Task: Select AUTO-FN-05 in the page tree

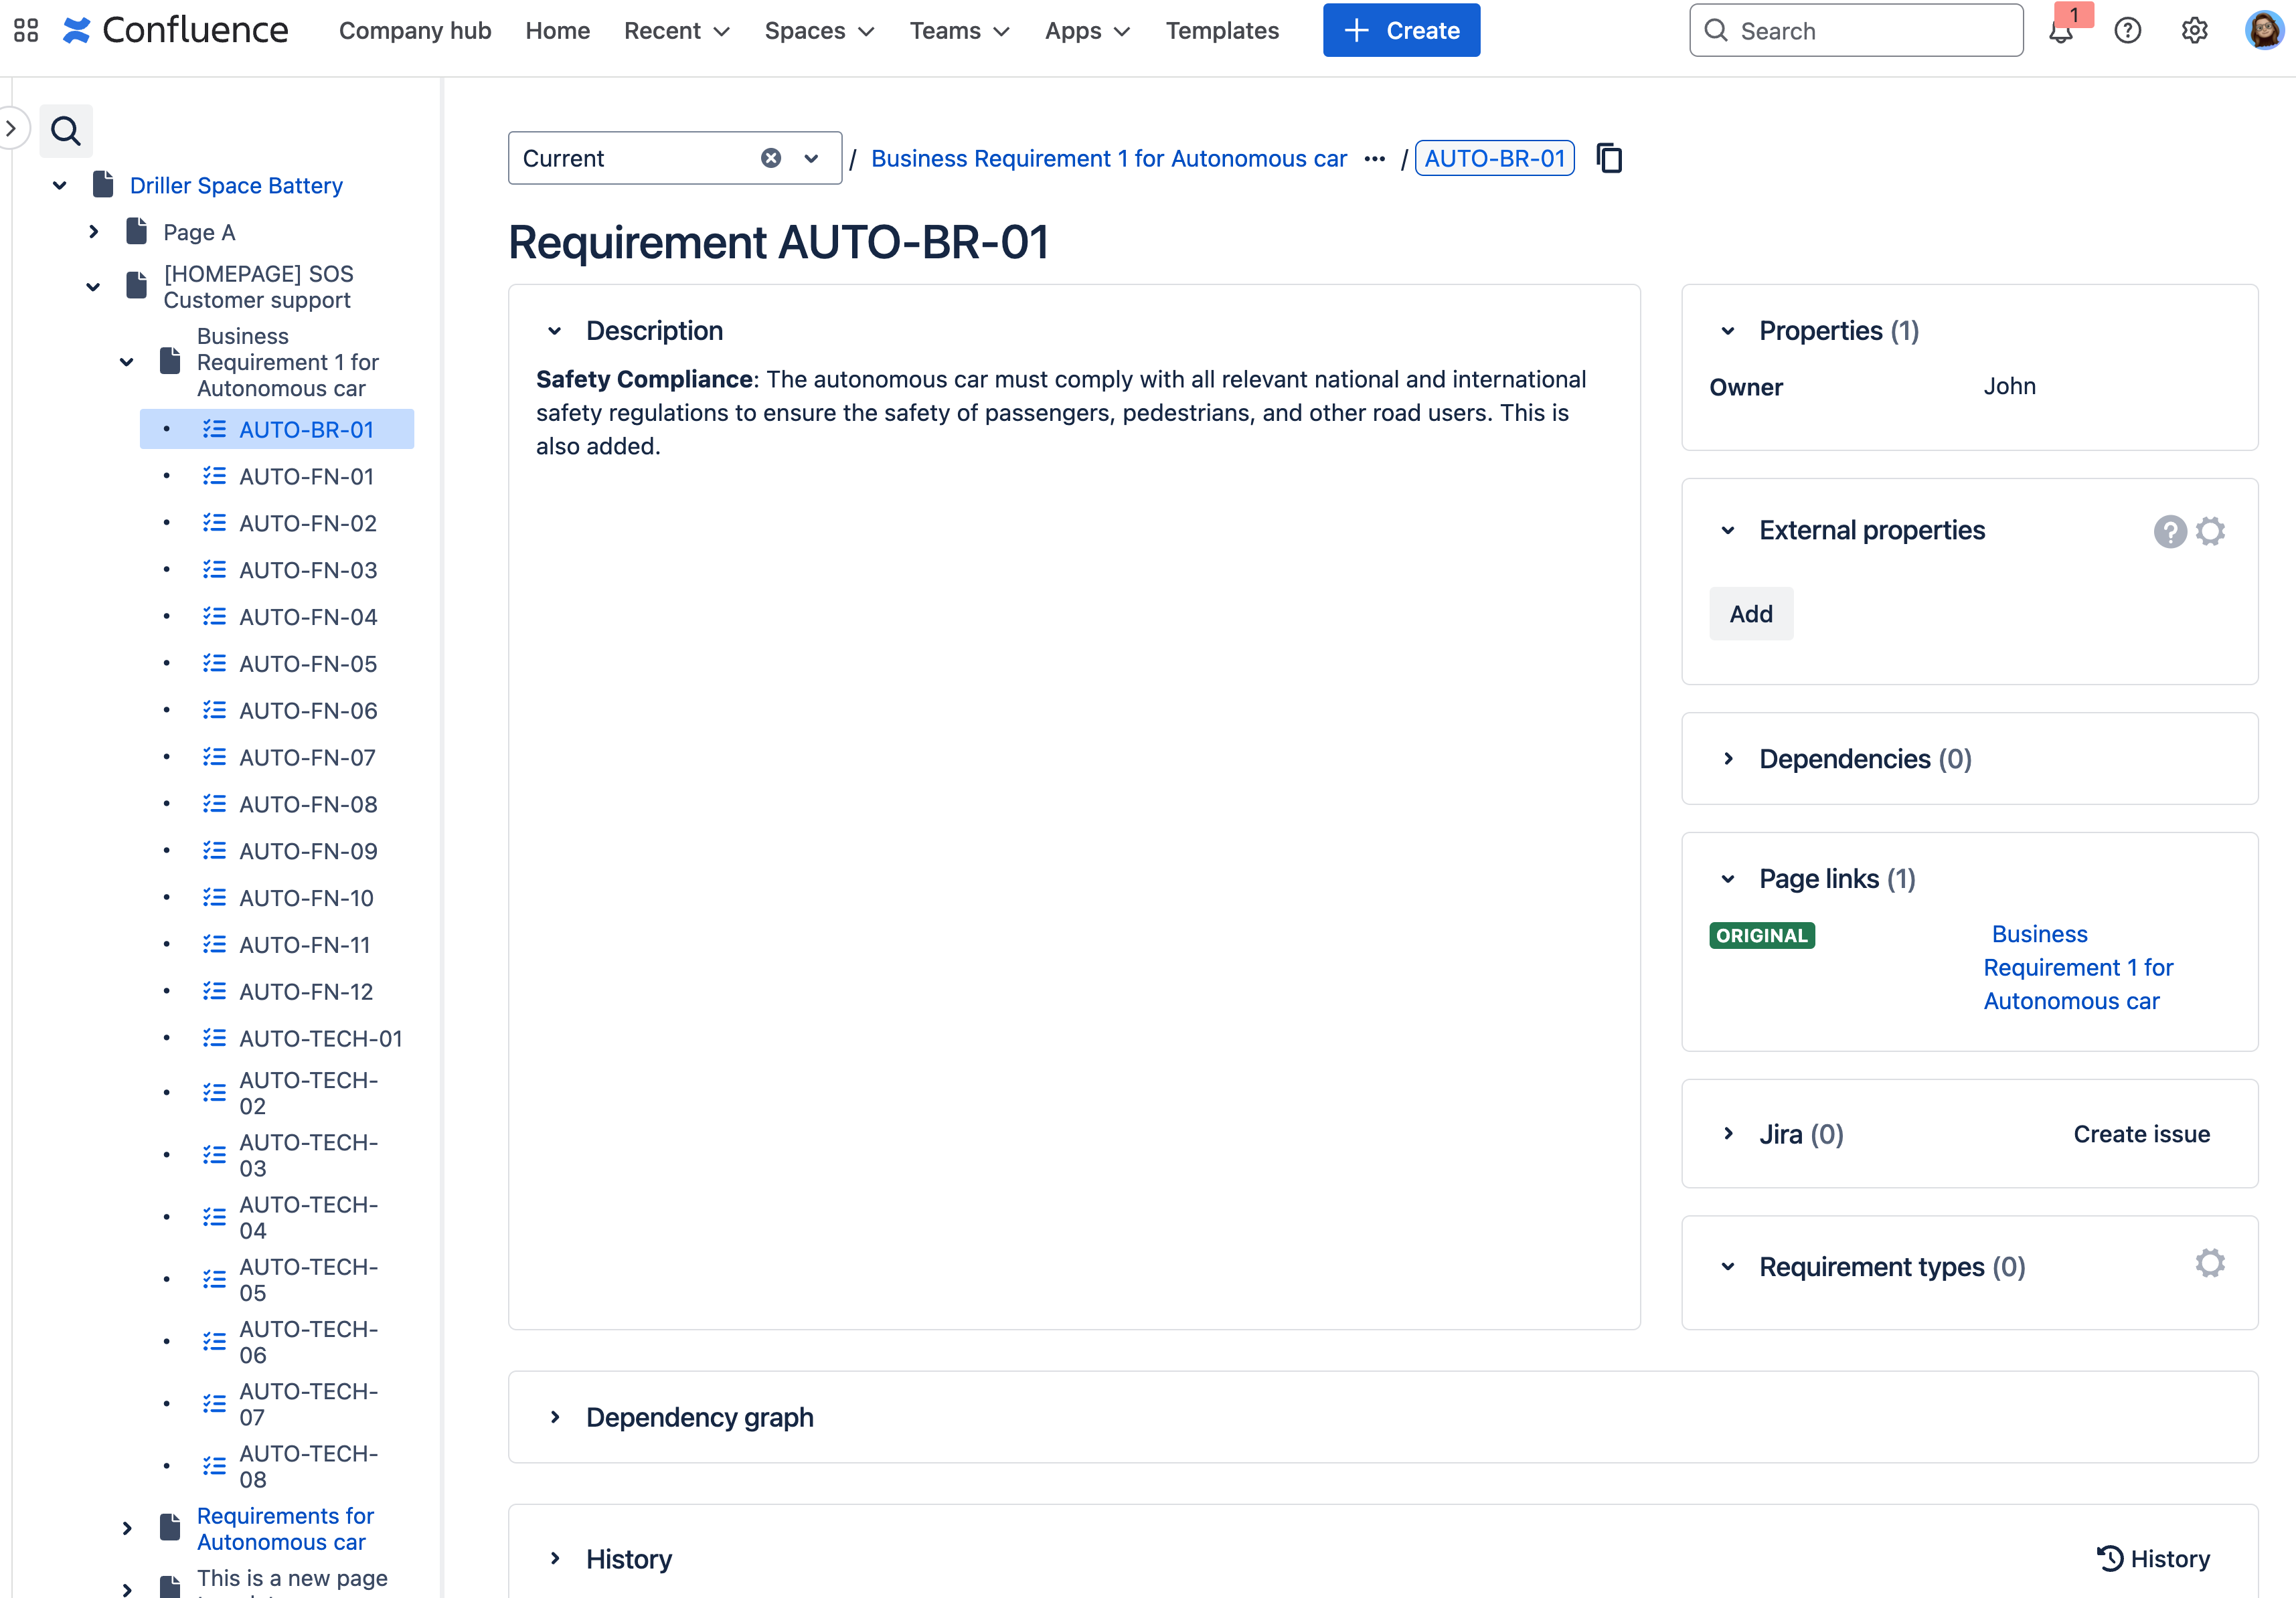Action: click(308, 664)
